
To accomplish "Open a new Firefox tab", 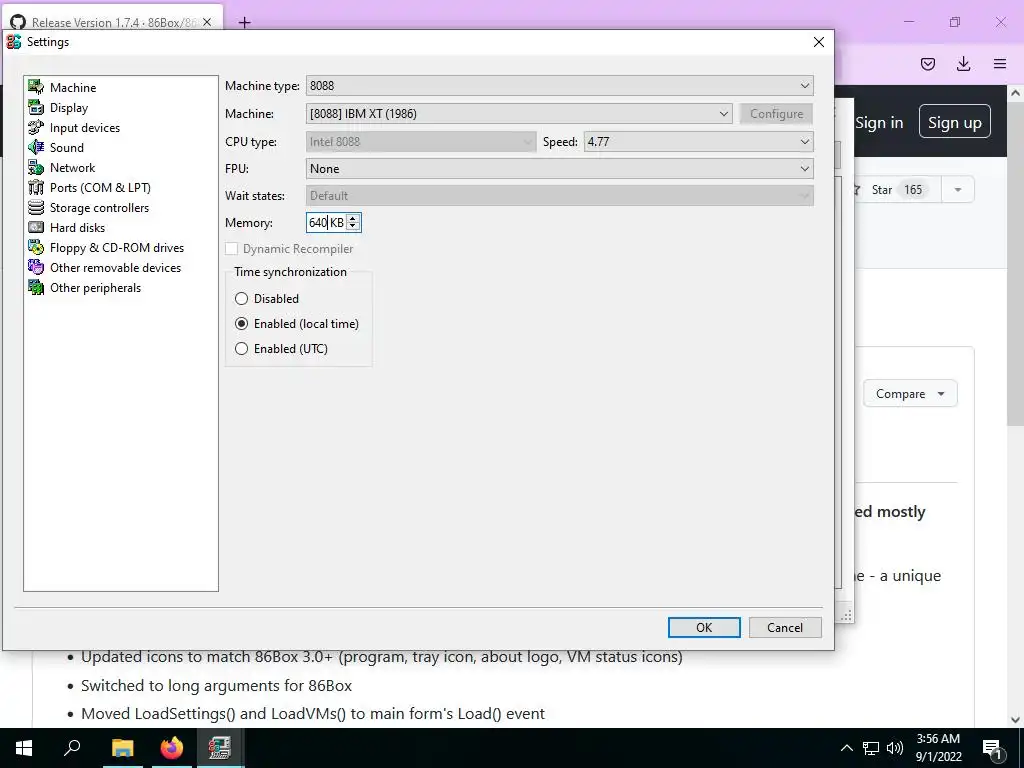I will (x=244, y=23).
